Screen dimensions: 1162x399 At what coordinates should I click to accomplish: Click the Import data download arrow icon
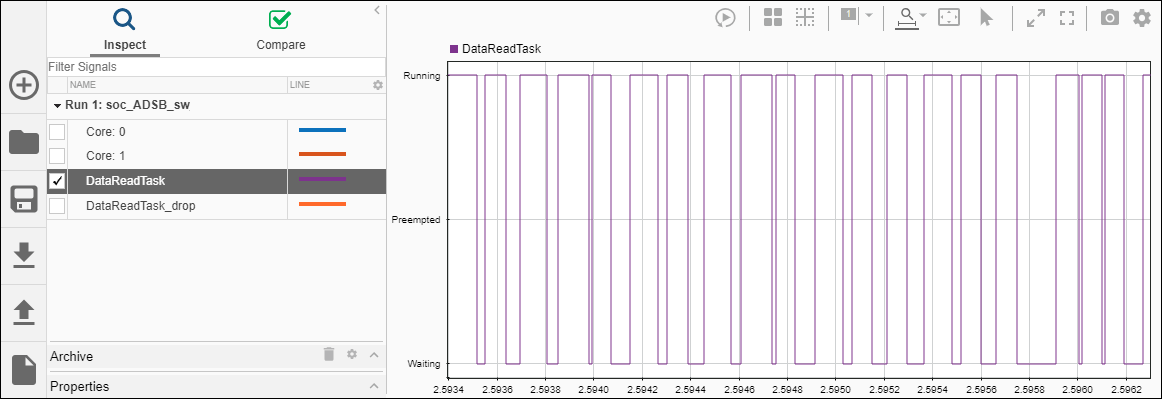[x=24, y=255]
